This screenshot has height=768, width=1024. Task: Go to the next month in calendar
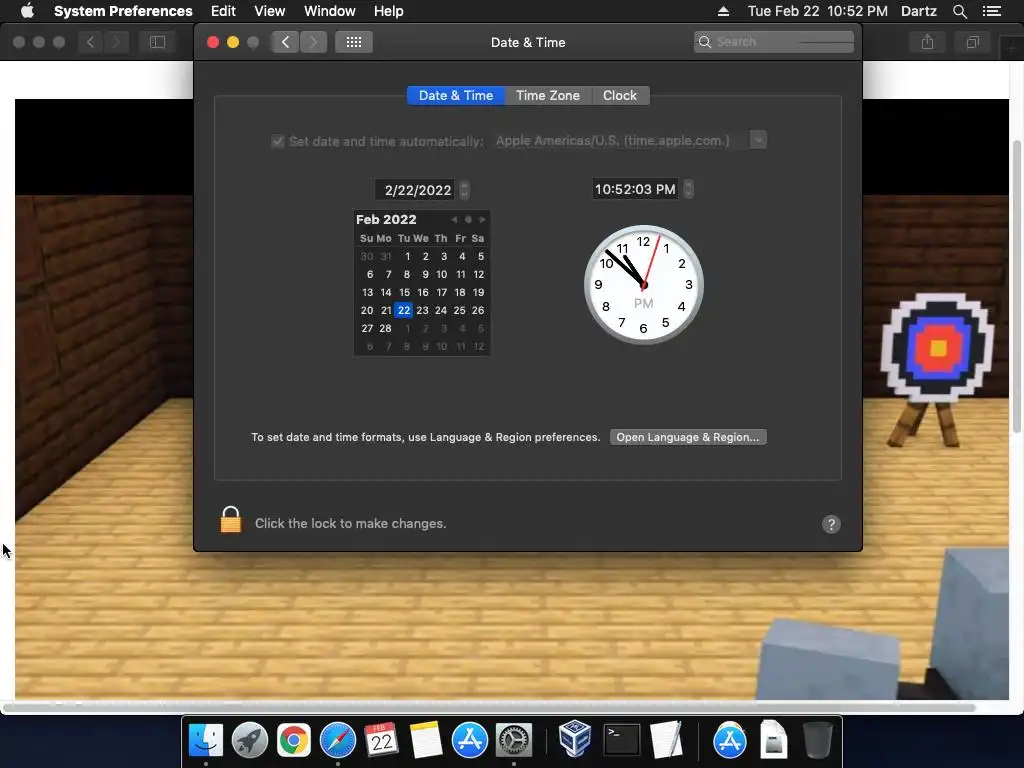483,219
